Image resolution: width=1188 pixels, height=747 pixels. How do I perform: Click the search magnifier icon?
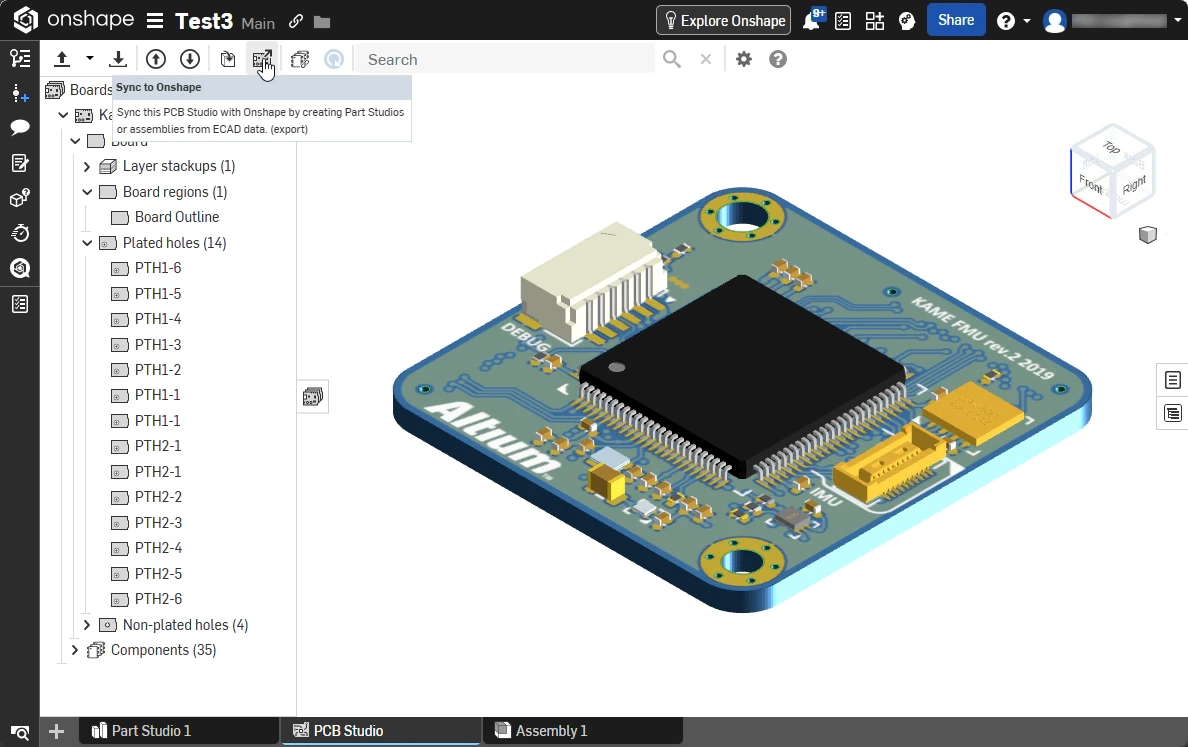[x=671, y=59]
